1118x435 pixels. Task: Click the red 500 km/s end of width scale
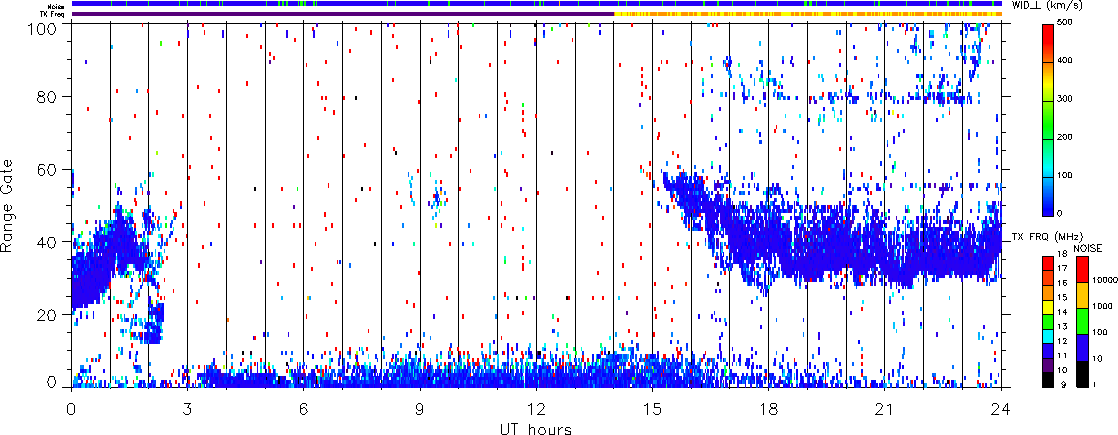[x=1048, y=29]
